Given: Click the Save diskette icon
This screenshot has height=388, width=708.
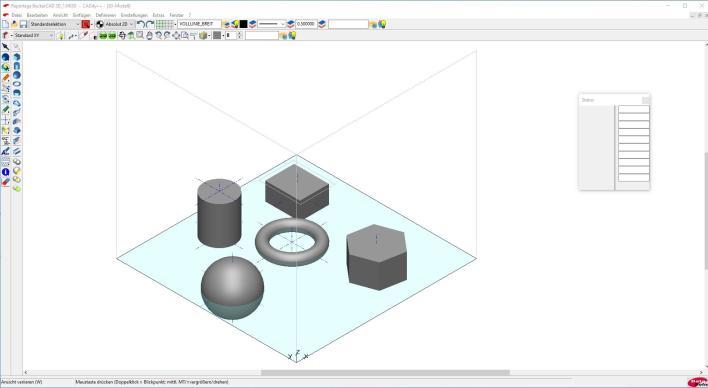Looking at the screenshot, I should point(23,24).
